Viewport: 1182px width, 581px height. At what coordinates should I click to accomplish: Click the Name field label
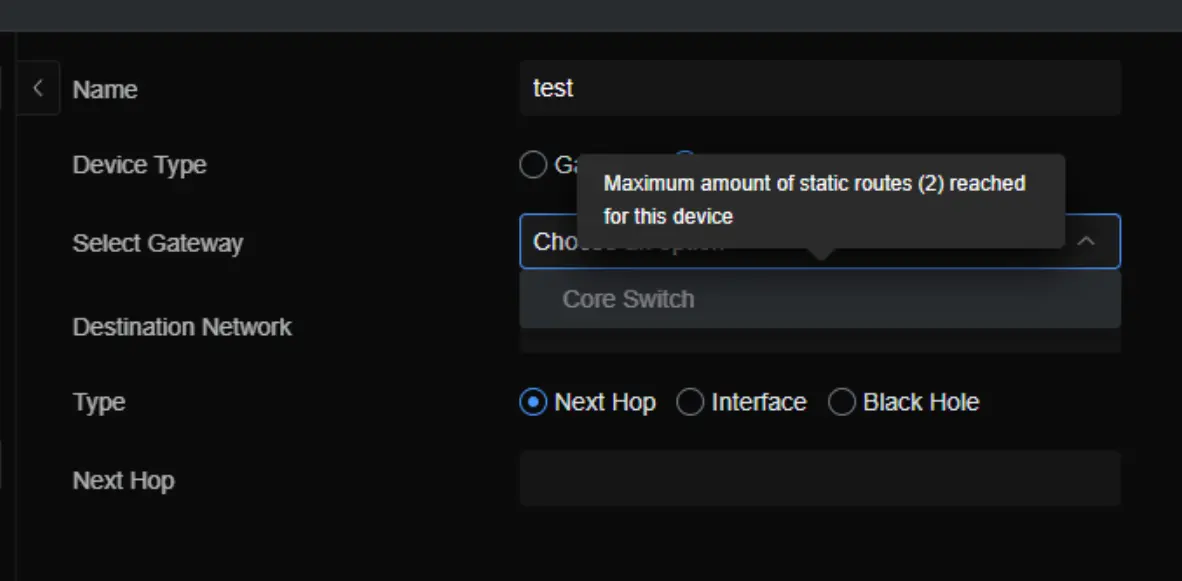tap(105, 89)
